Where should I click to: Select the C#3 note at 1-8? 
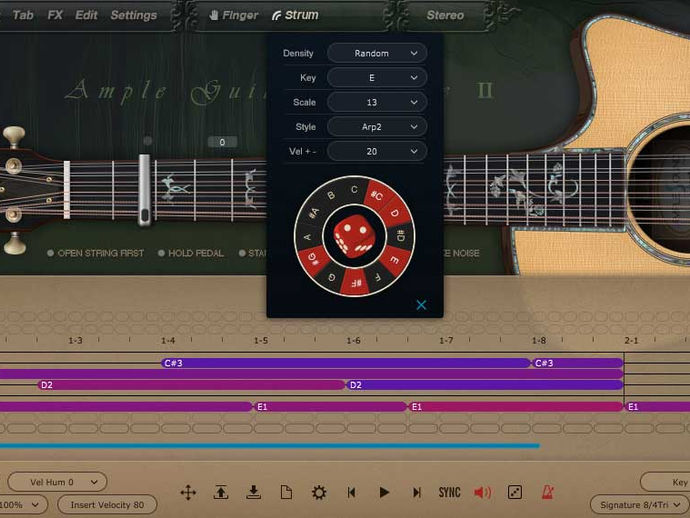(577, 363)
